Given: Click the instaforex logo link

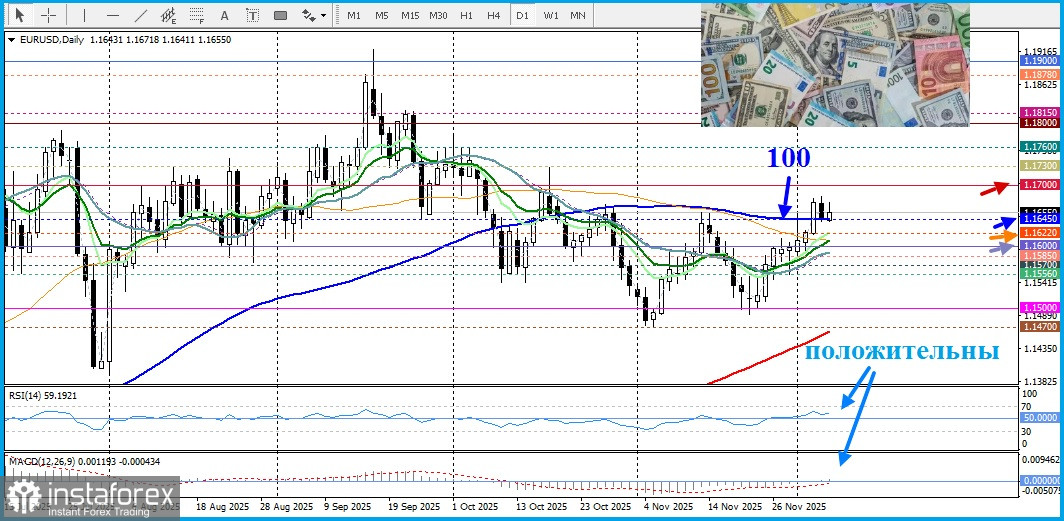Looking at the screenshot, I should point(90,497).
